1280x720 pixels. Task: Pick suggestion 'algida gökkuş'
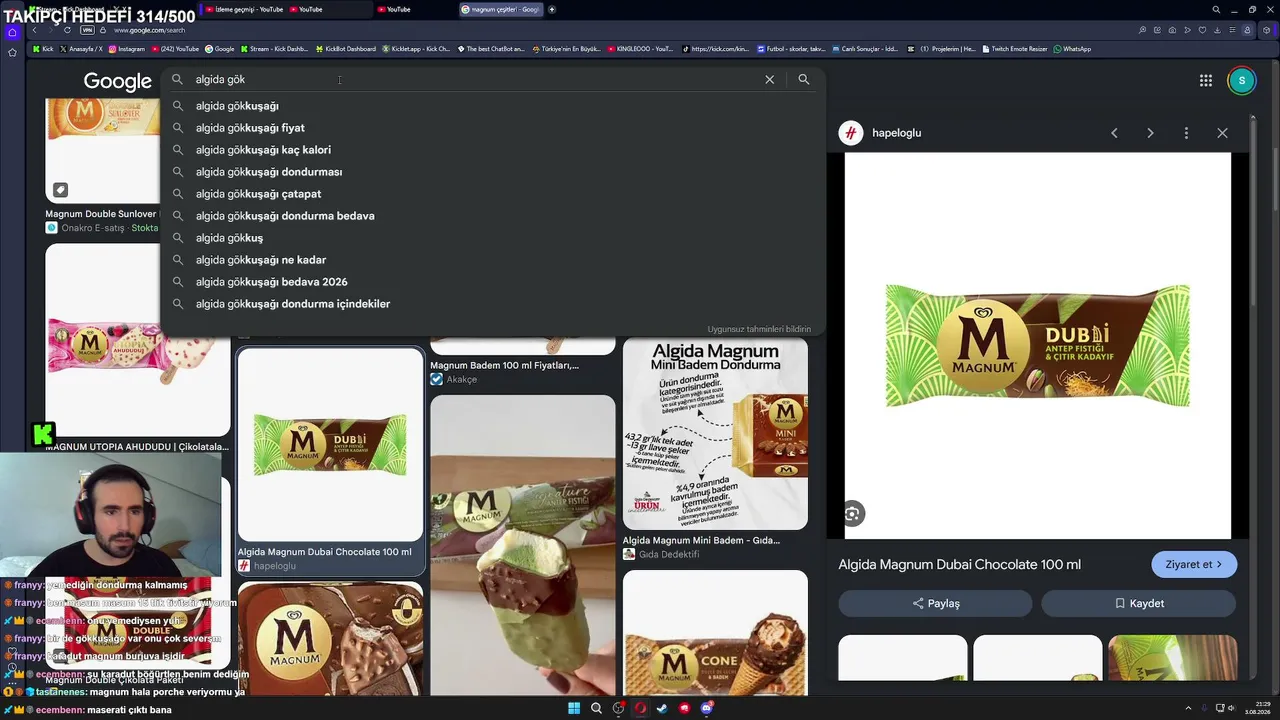pos(493,238)
